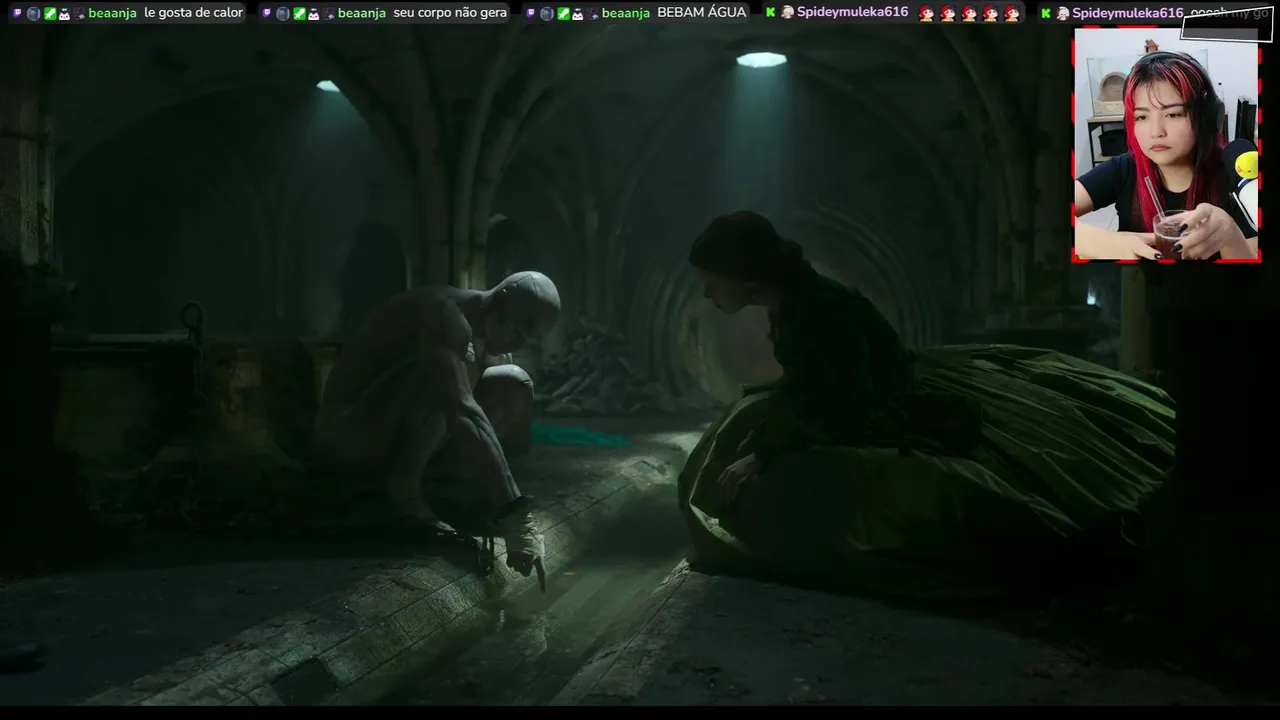Click Twitch icon before 'seu corpo não gera' message

(267, 13)
